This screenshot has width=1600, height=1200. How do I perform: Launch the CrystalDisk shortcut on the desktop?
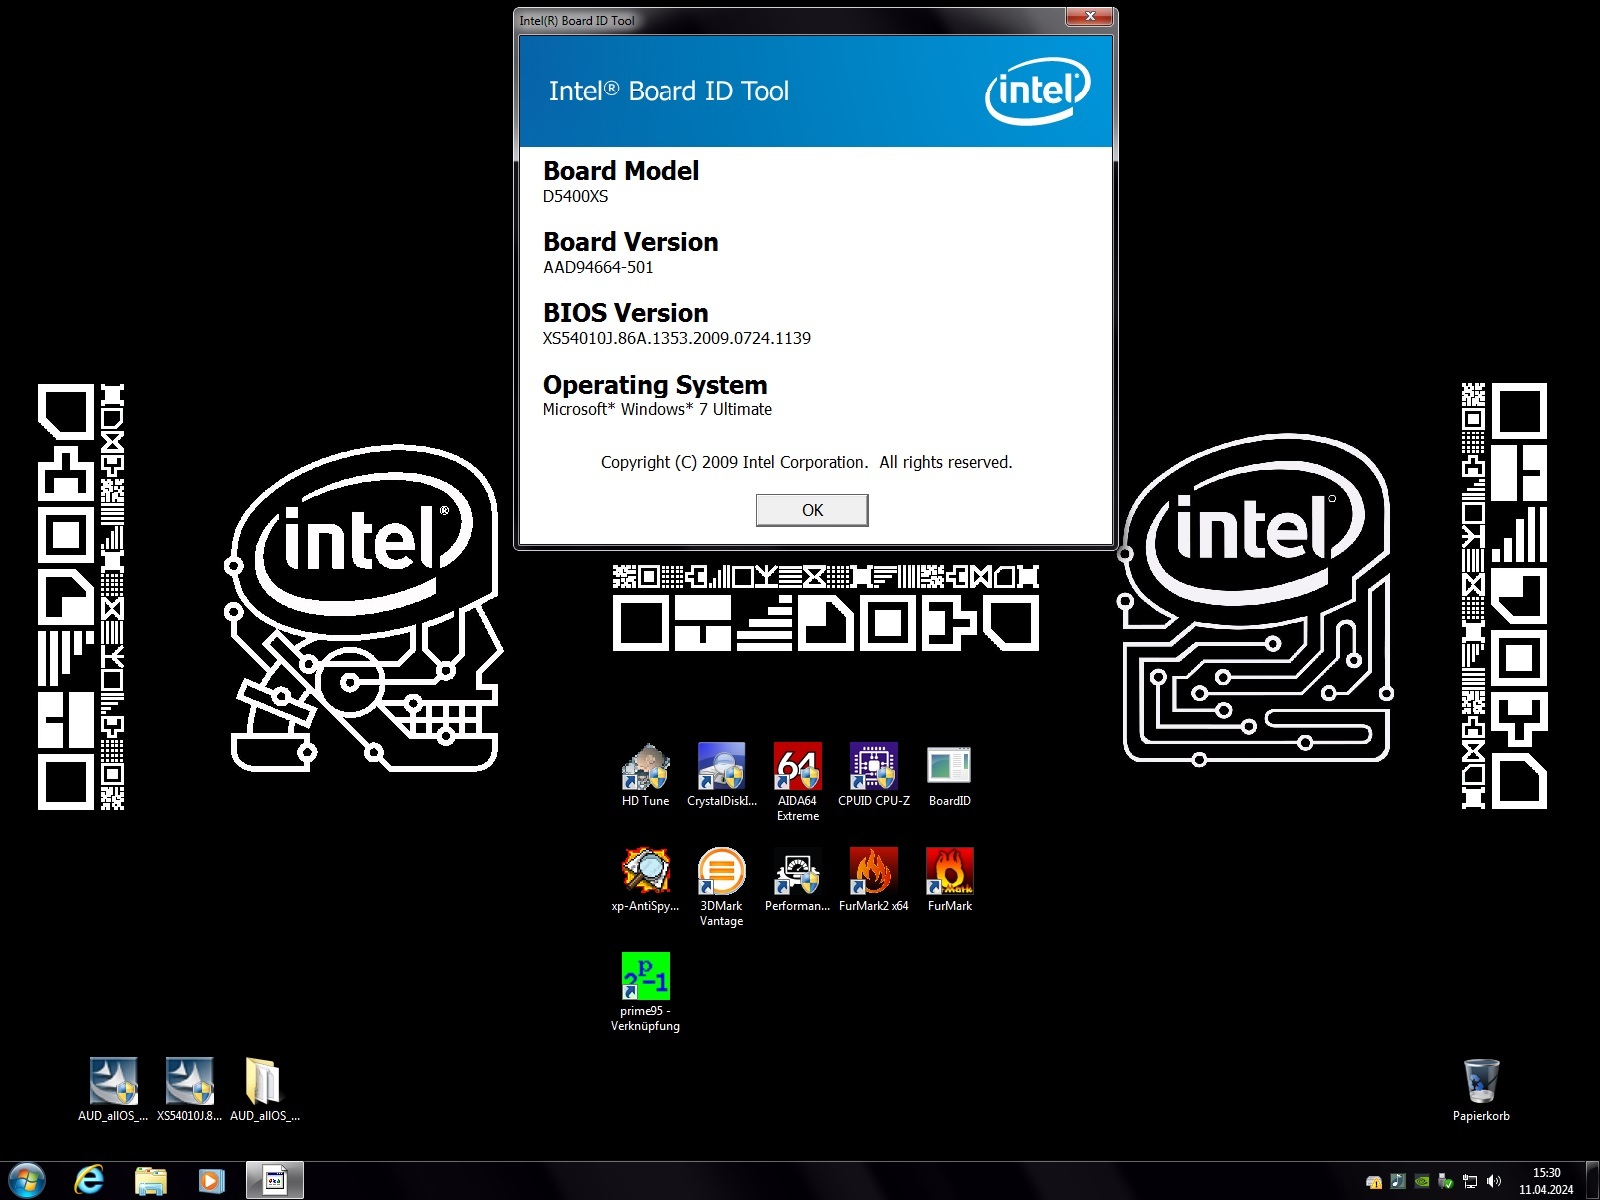point(721,768)
